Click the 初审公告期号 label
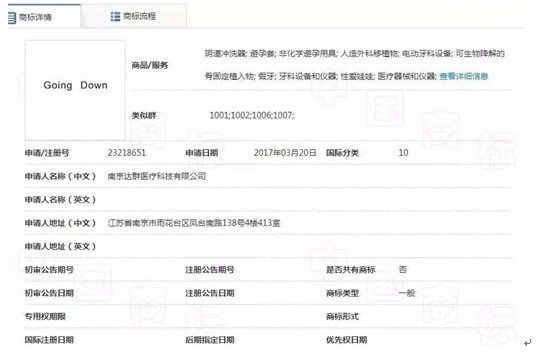 (x=49, y=270)
